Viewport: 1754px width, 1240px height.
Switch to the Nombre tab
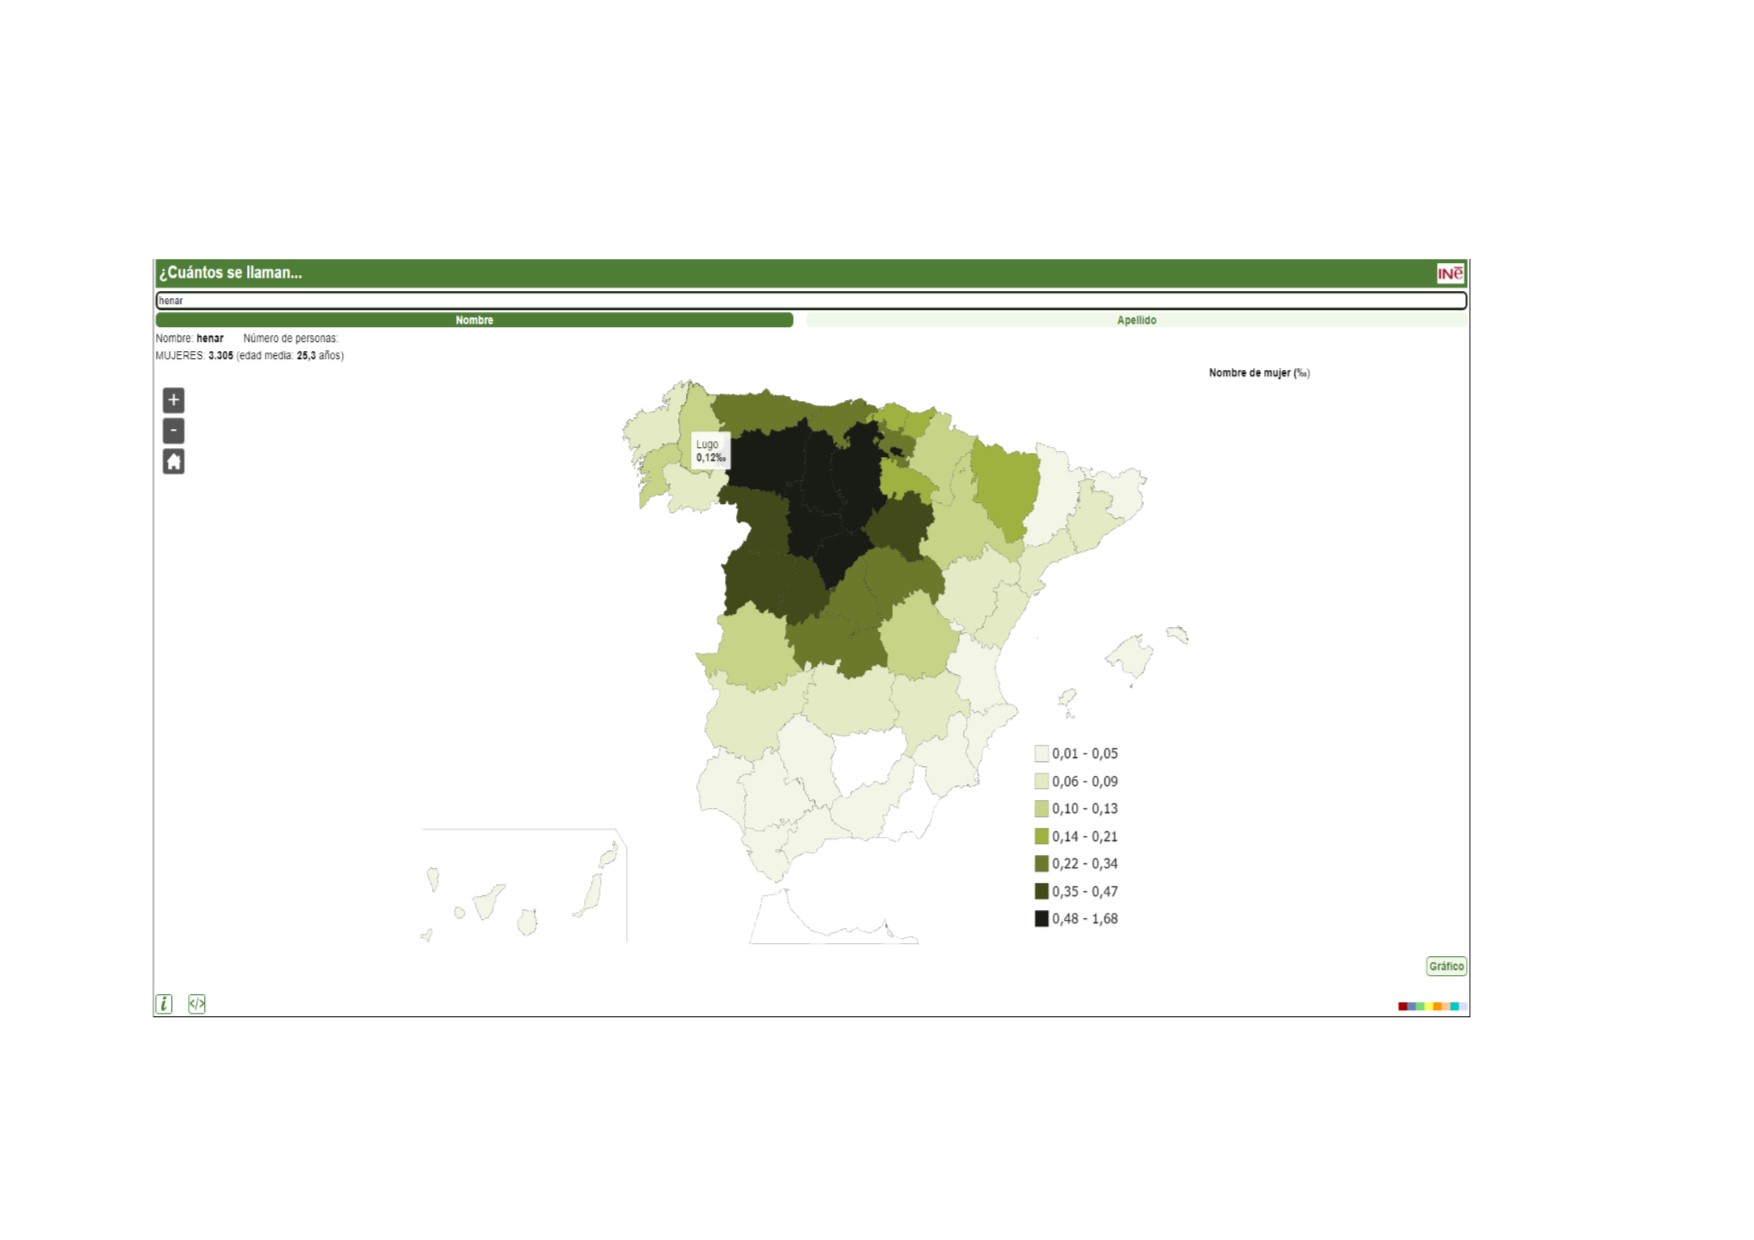point(474,320)
